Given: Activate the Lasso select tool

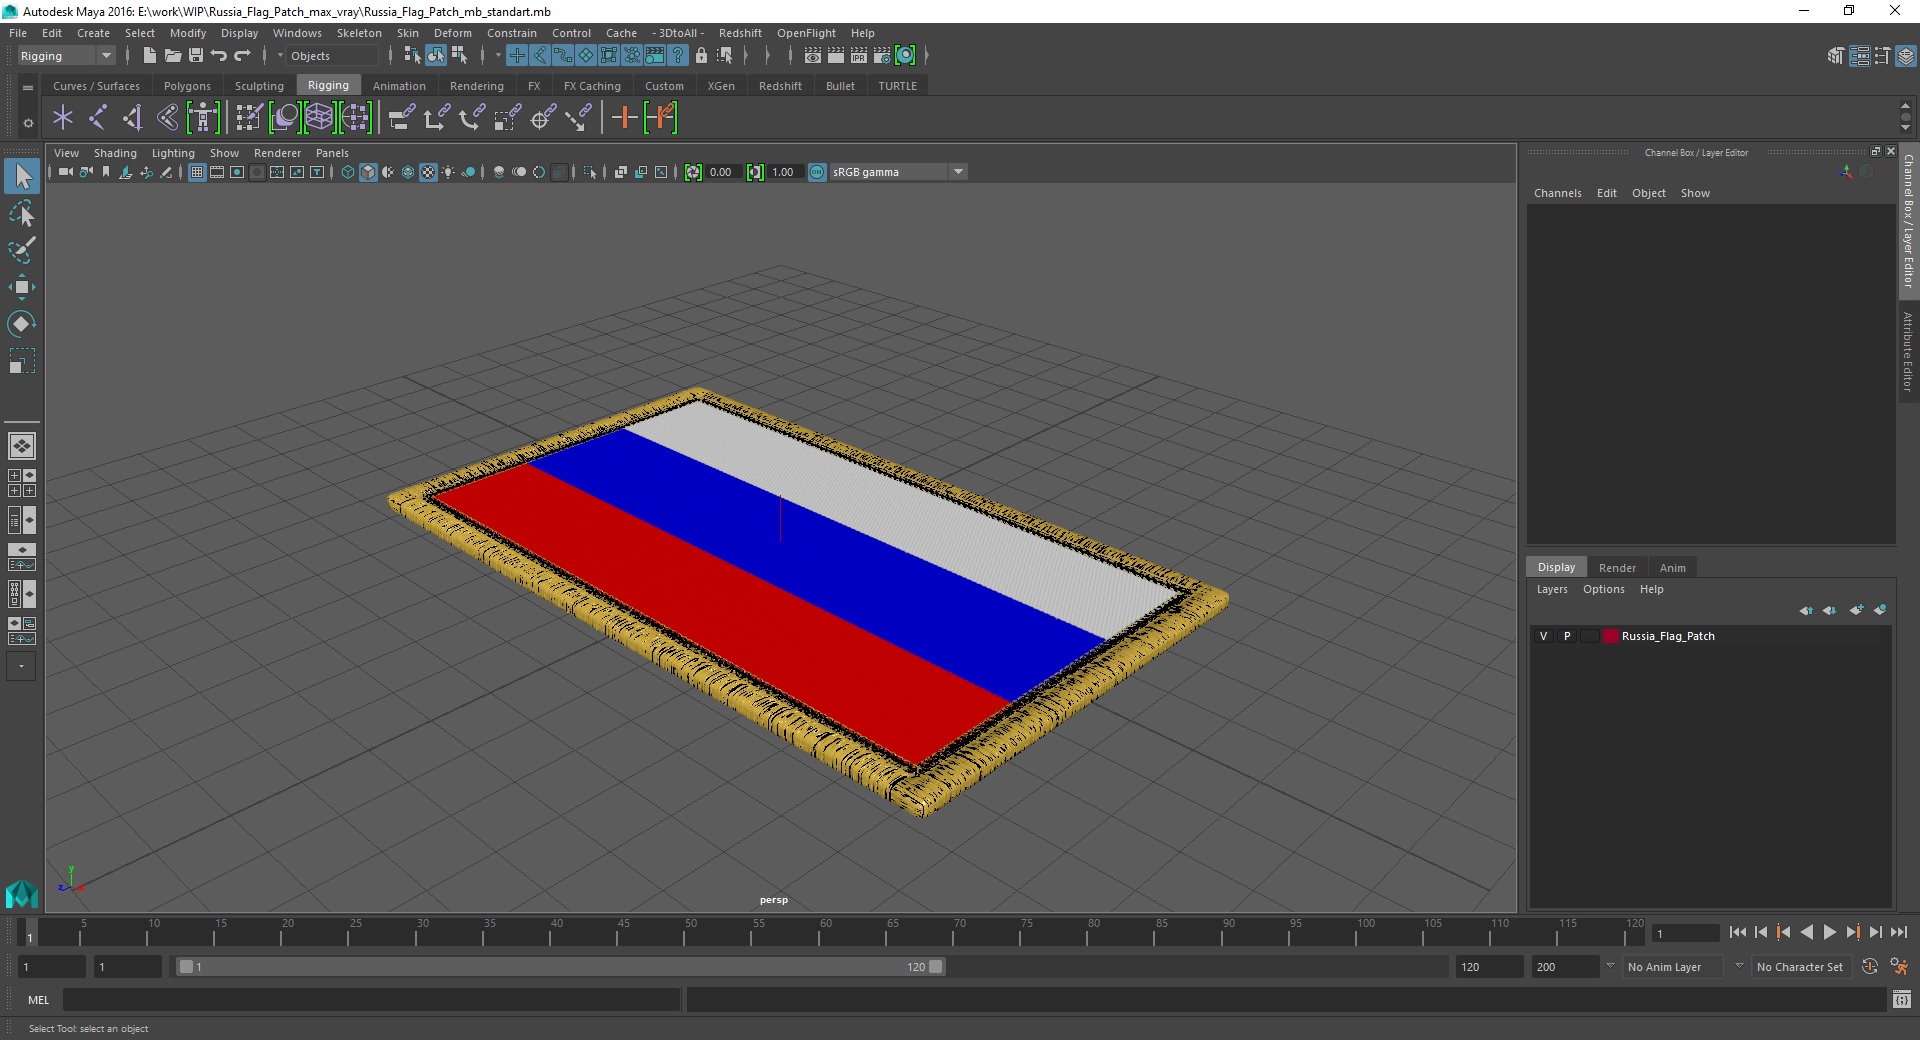Looking at the screenshot, I should pos(22,214).
